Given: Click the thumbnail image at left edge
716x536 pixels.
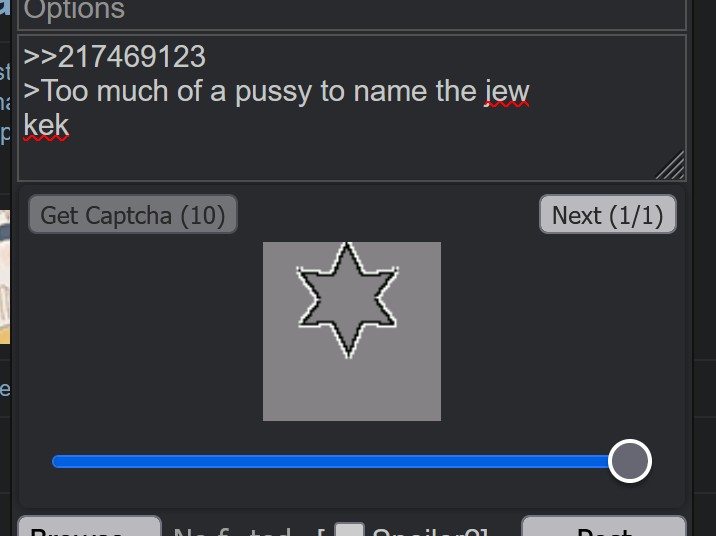Looking at the screenshot, I should [x=5, y=277].
